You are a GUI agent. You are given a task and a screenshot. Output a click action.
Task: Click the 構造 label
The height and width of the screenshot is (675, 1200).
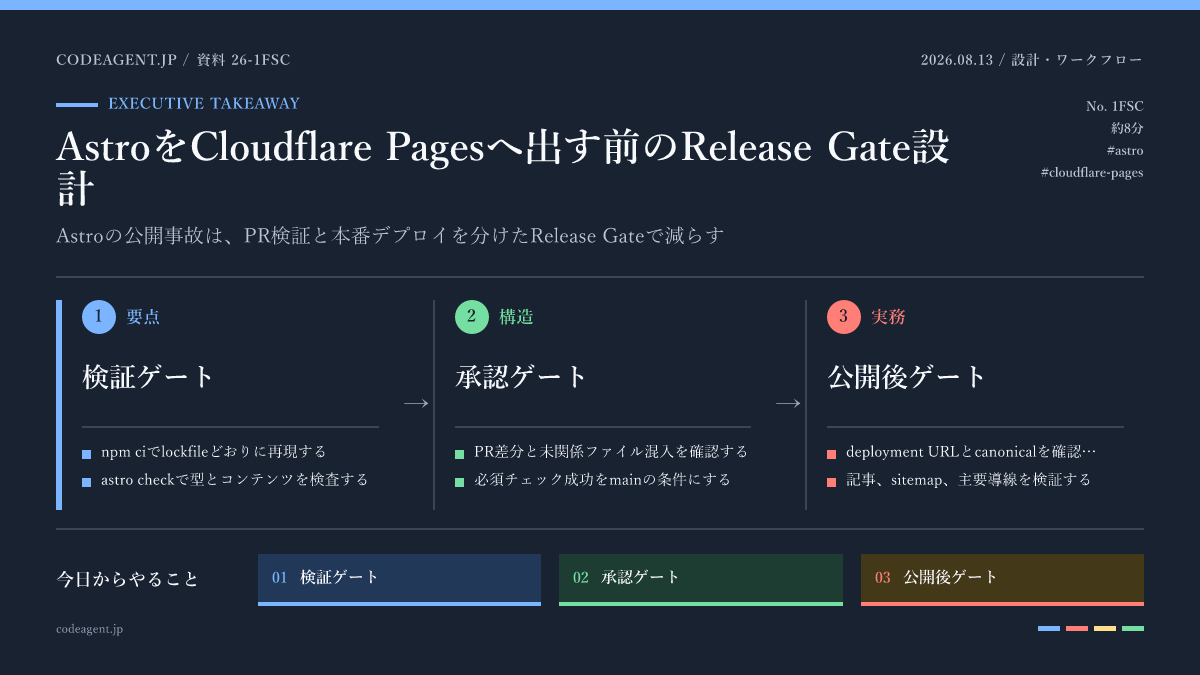pyautogui.click(x=516, y=317)
